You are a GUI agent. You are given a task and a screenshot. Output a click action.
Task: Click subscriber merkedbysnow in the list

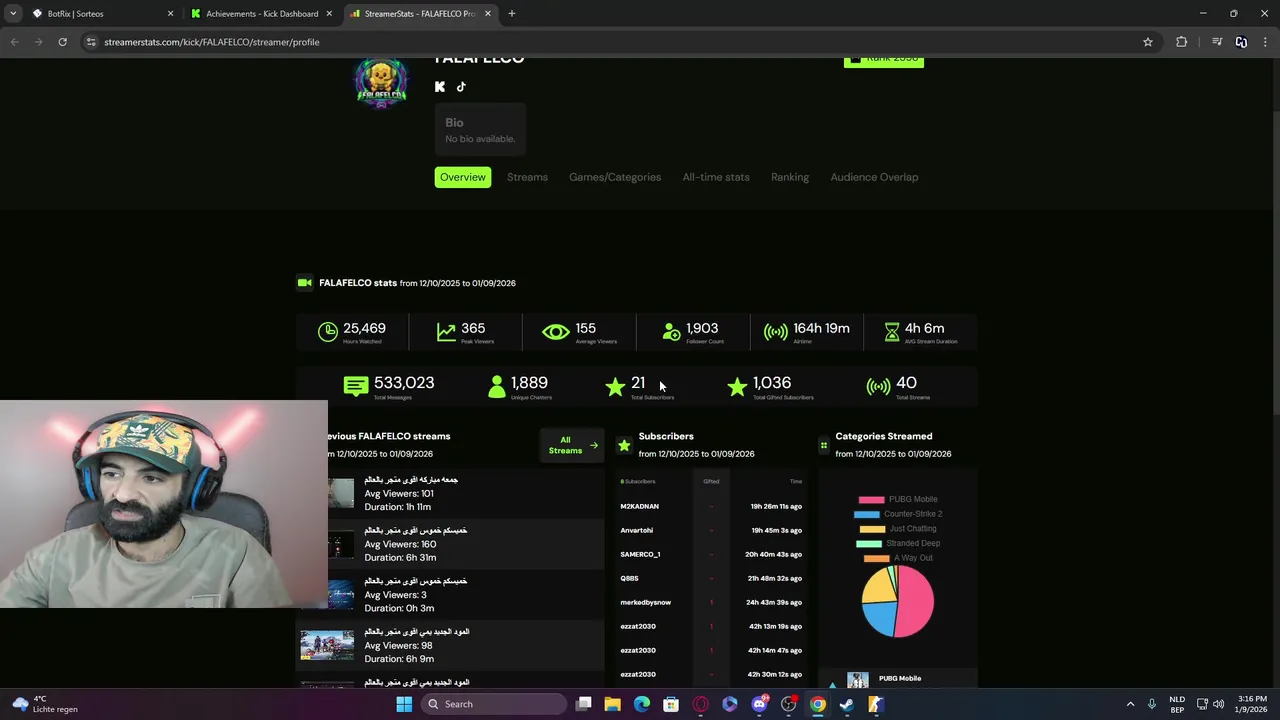645,603
